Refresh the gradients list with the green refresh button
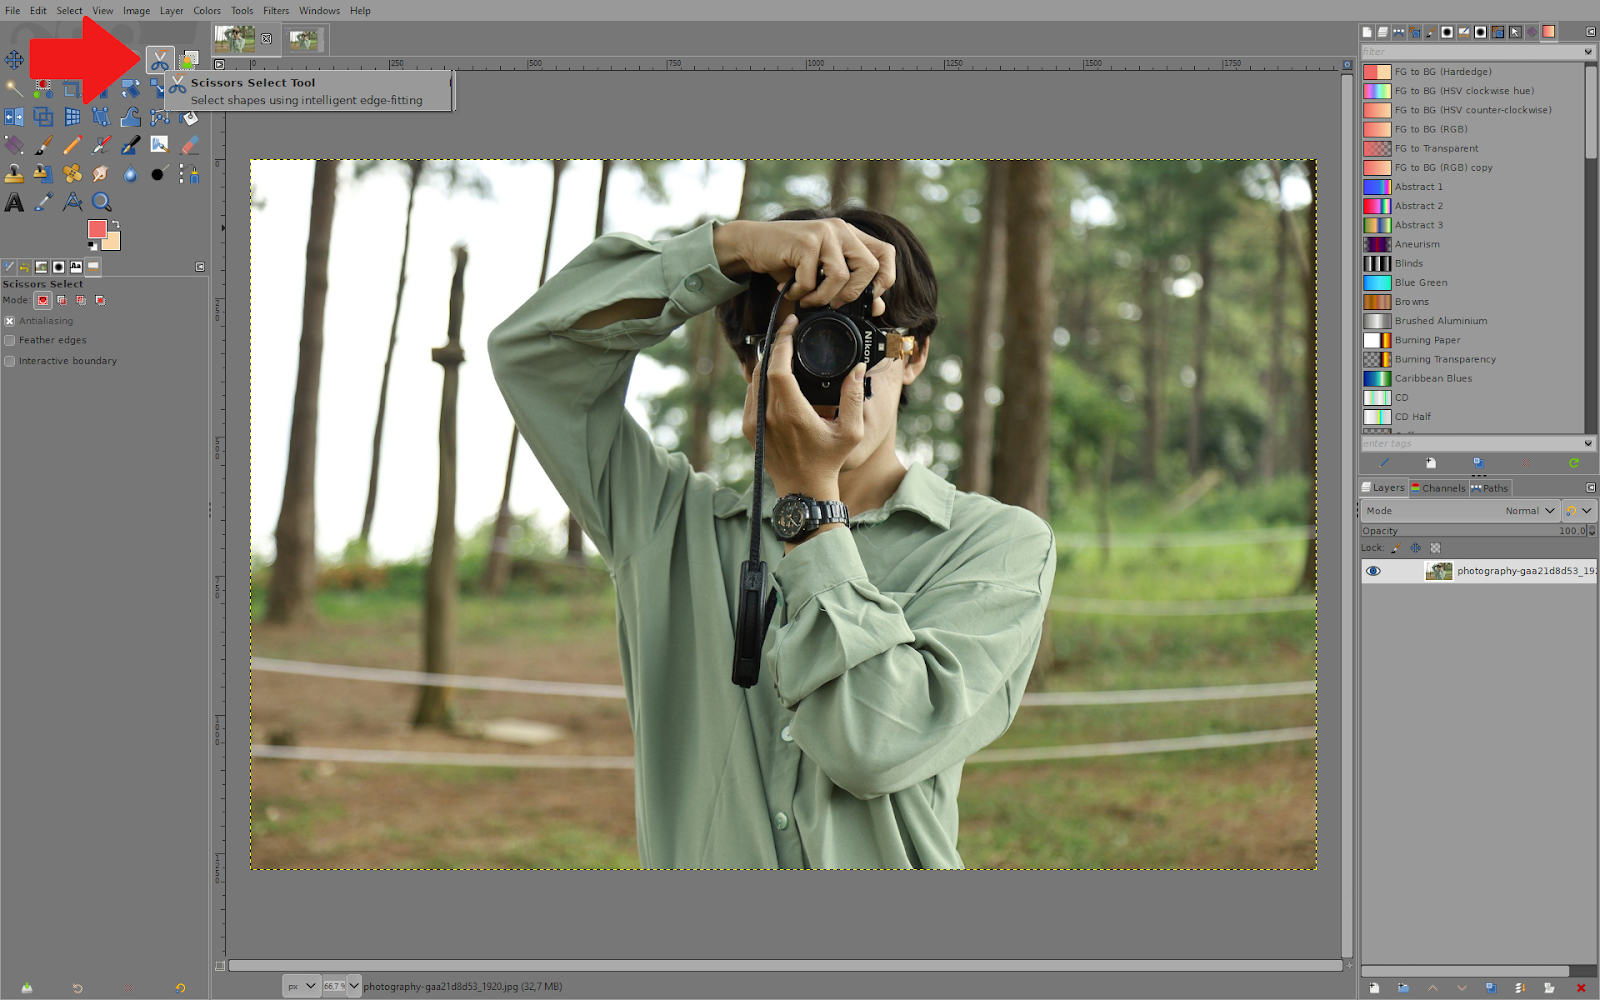This screenshot has height=1000, width=1600. point(1575,463)
